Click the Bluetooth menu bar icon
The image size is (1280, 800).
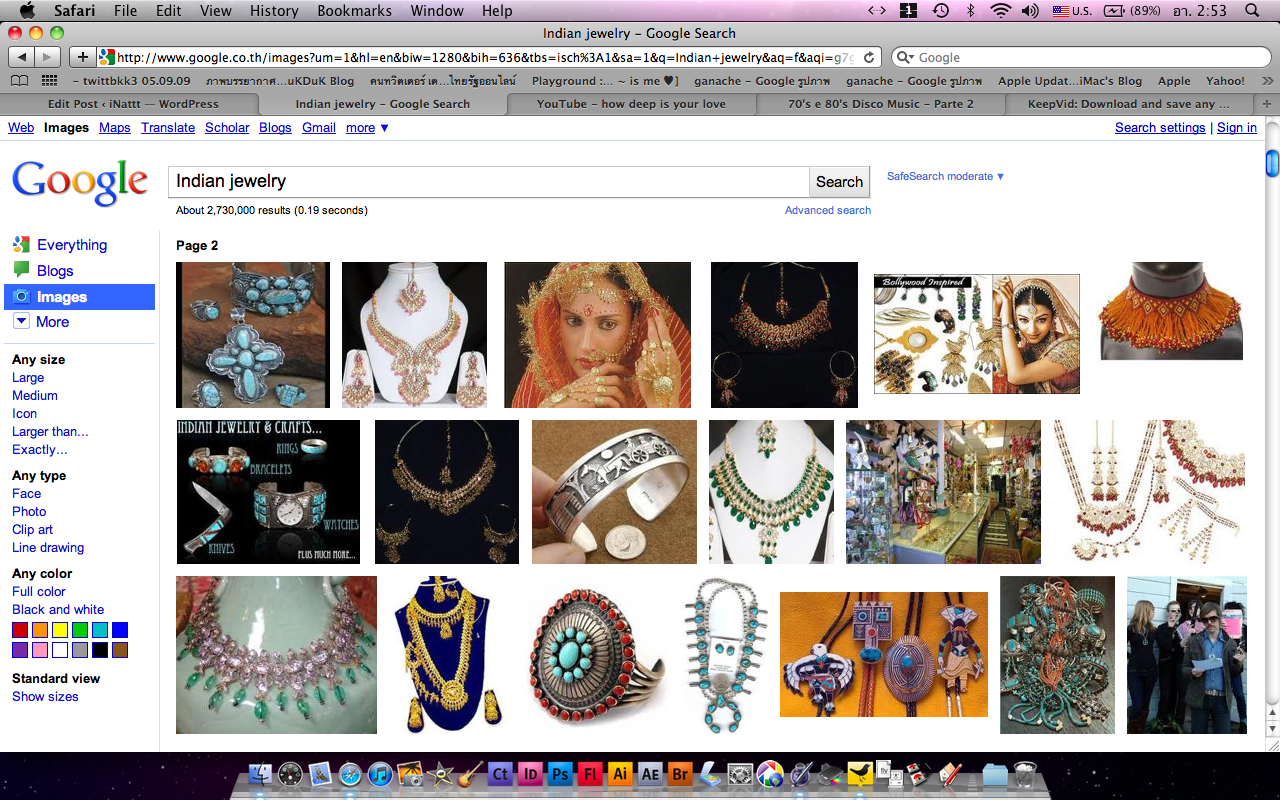pyautogui.click(x=970, y=11)
